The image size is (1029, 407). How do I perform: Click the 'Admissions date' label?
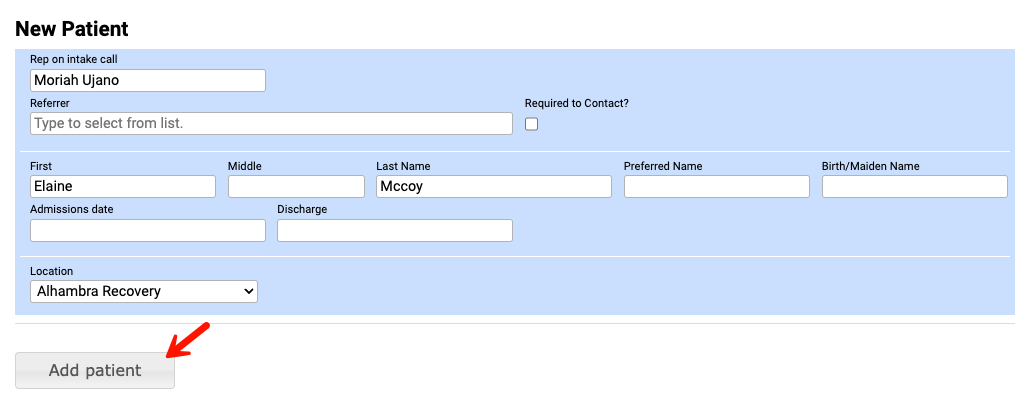click(x=71, y=209)
